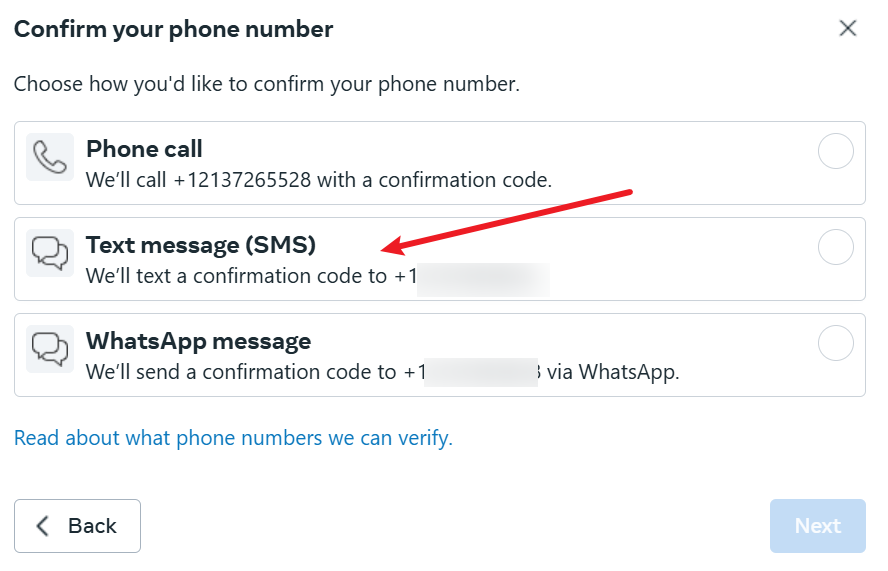Click the "Confirm your phone number" heading
888x571 pixels.
click(173, 29)
